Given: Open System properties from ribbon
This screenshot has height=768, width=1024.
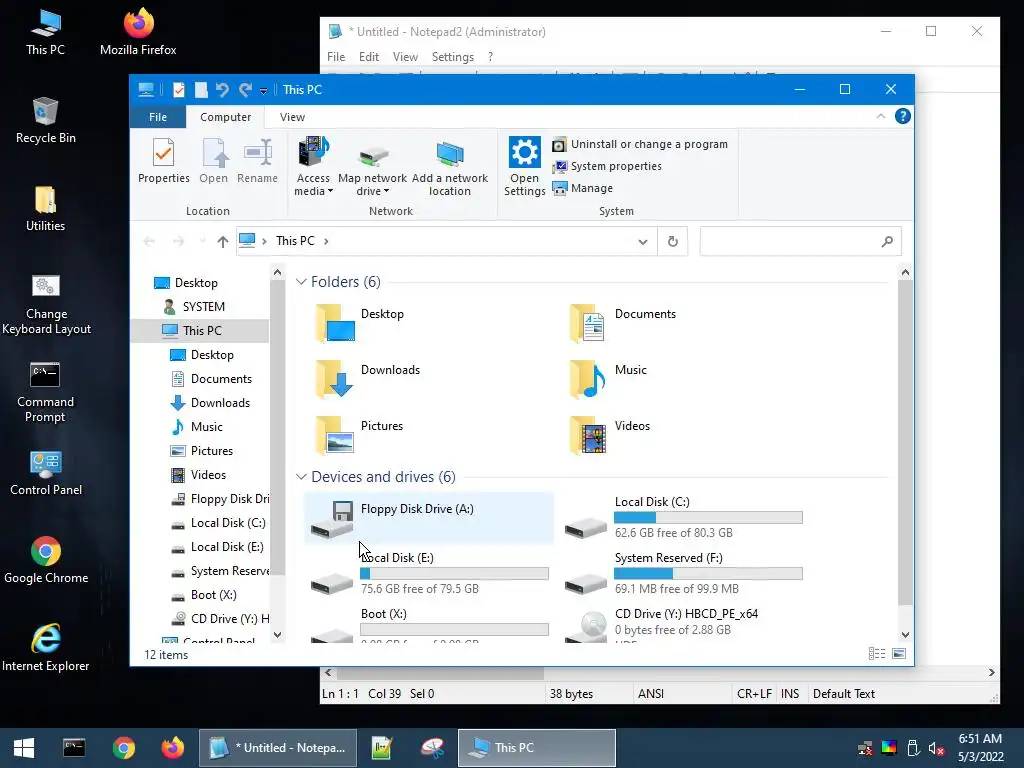Looking at the screenshot, I should [x=607, y=167].
